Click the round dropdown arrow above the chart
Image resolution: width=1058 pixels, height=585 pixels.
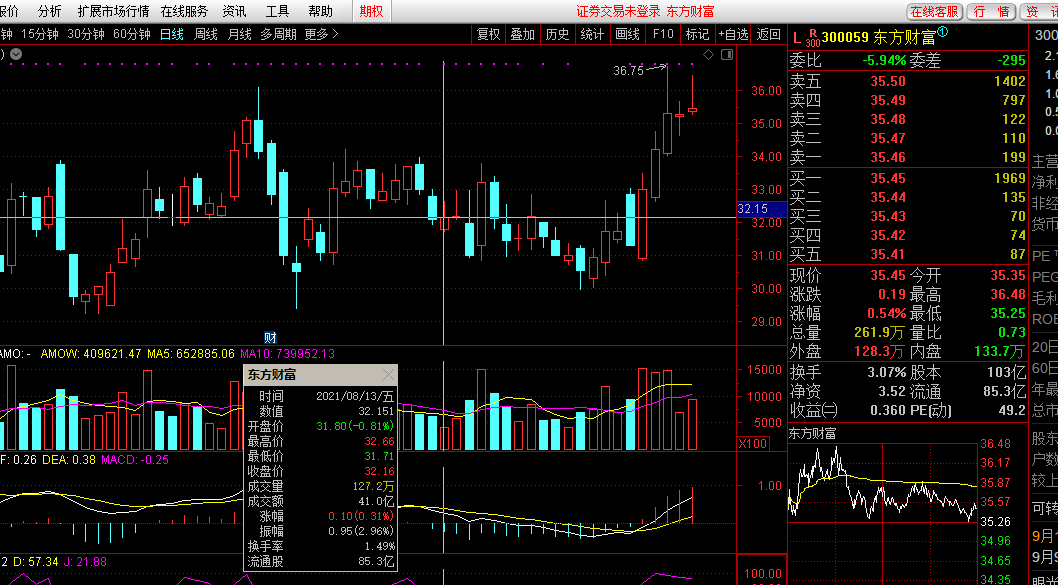pyautogui.click(x=16, y=54)
